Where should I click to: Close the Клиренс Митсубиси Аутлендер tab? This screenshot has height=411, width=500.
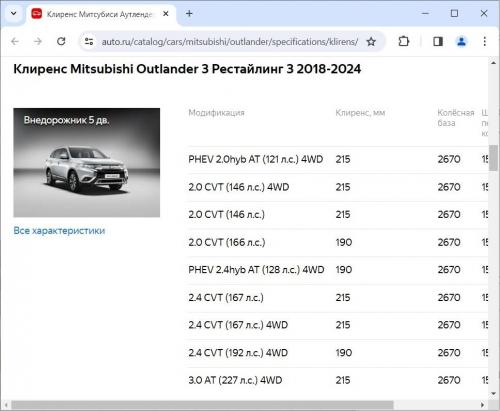click(166, 14)
